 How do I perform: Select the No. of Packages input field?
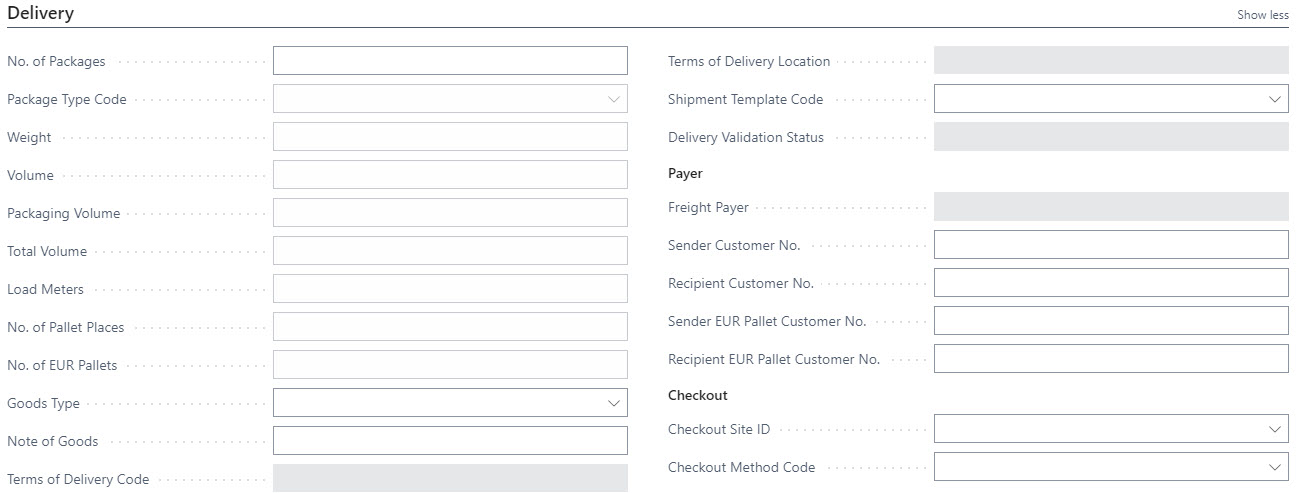click(450, 61)
